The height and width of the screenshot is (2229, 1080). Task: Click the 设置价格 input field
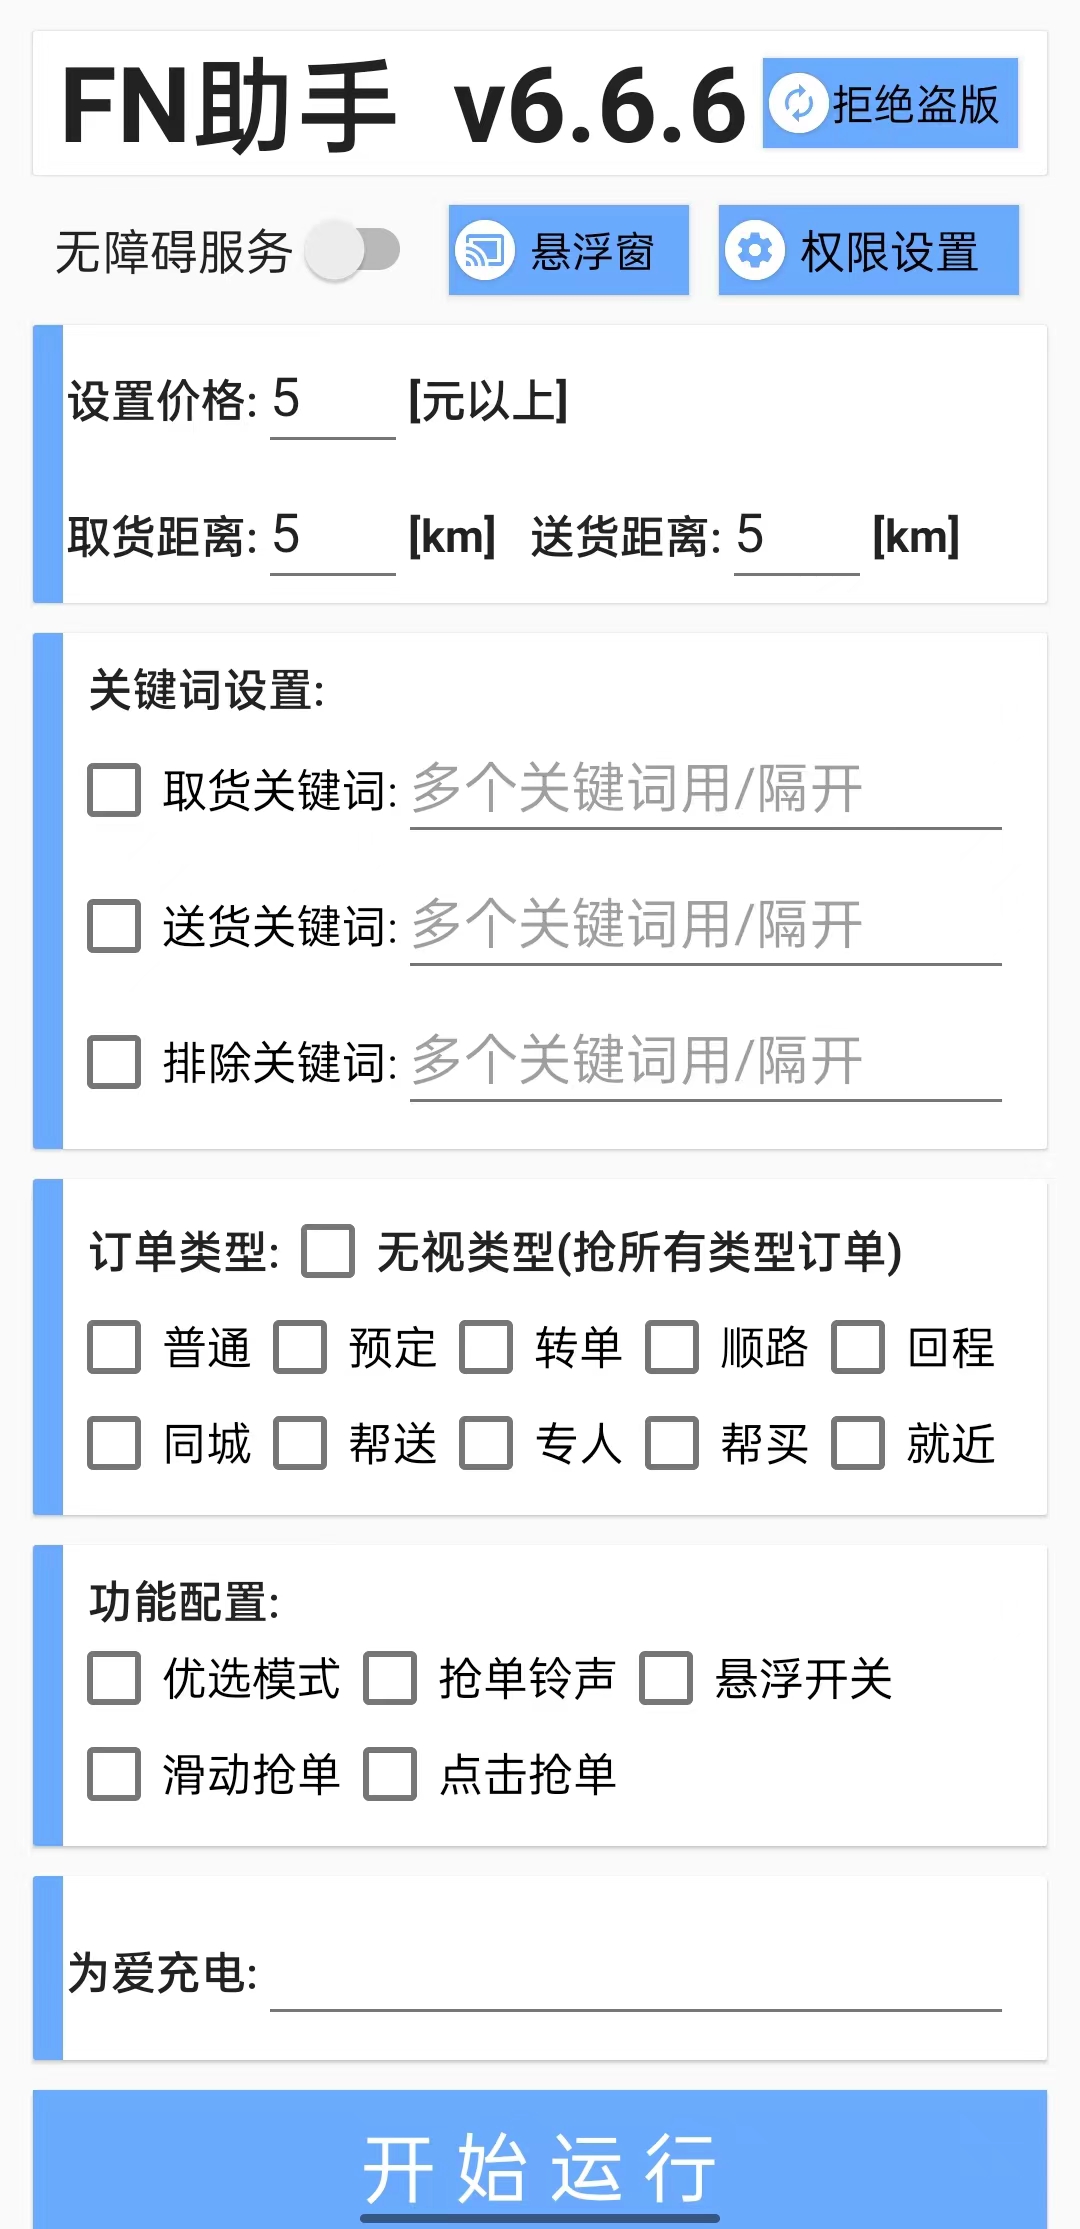tap(332, 402)
